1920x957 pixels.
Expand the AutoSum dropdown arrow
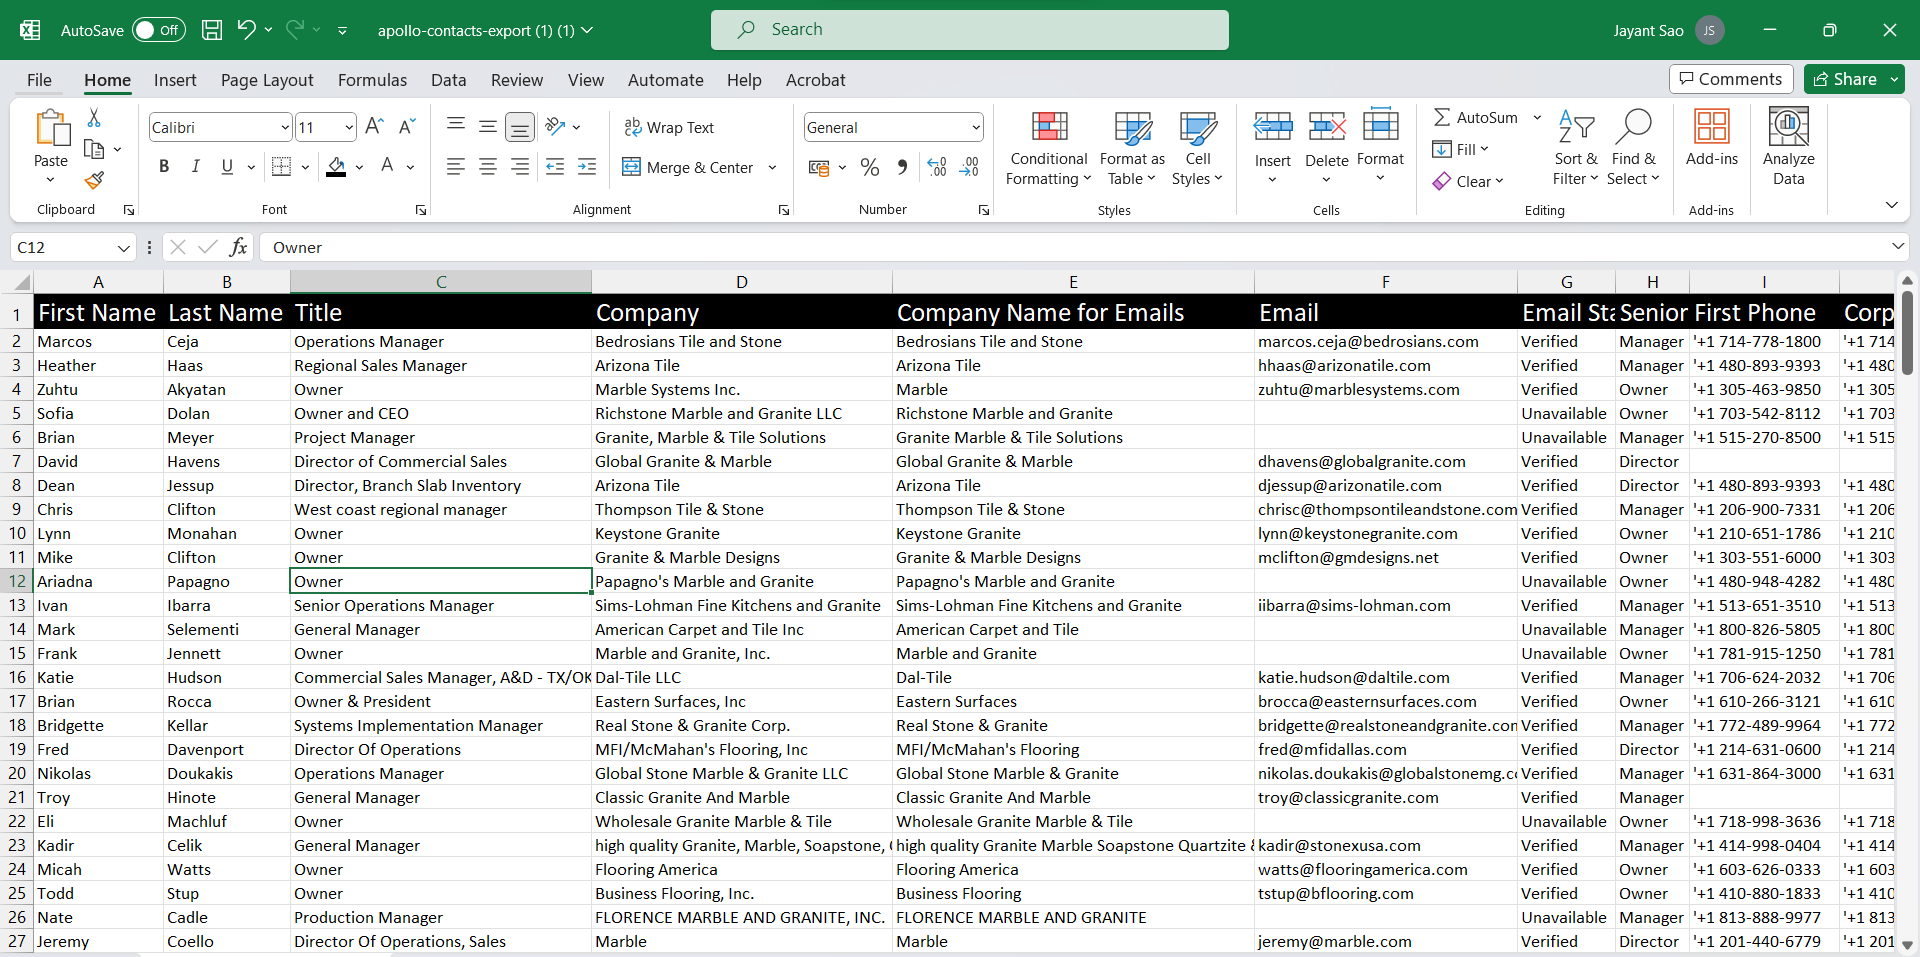coord(1537,117)
